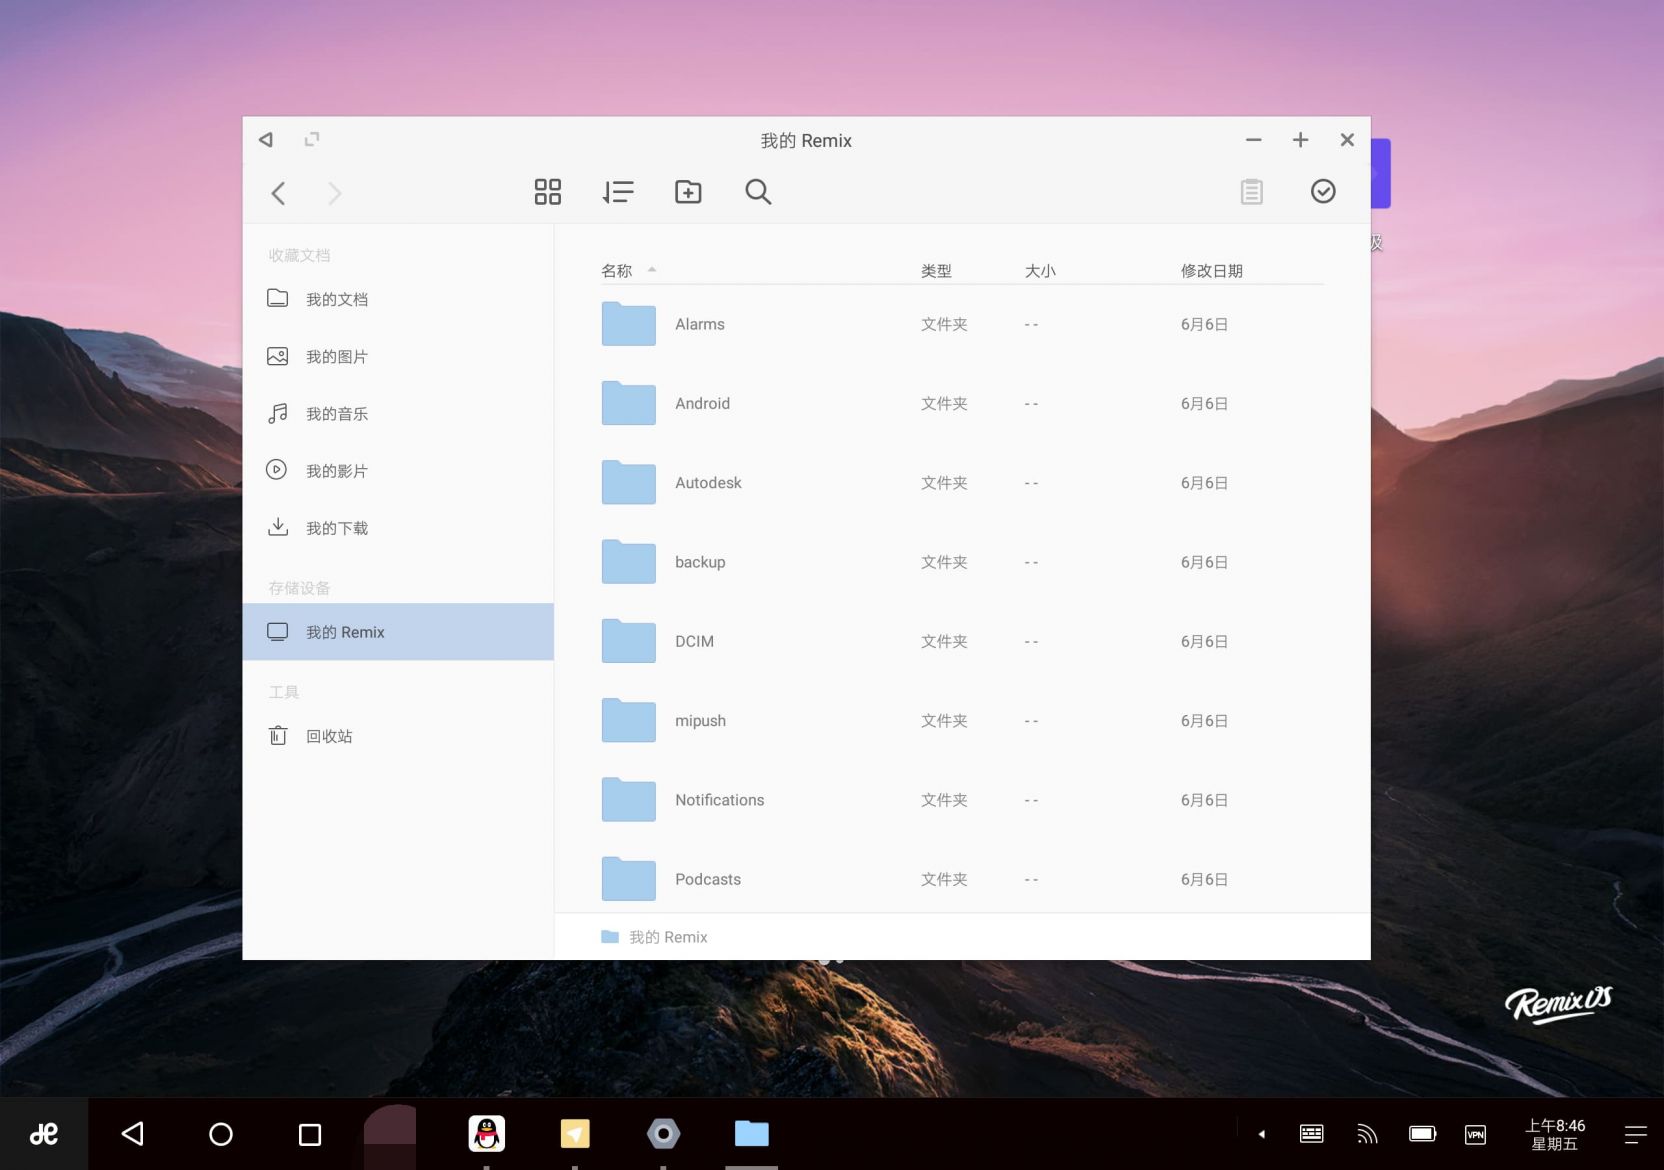Click the DCIM folder name
1664x1170 pixels.
pyautogui.click(x=694, y=641)
